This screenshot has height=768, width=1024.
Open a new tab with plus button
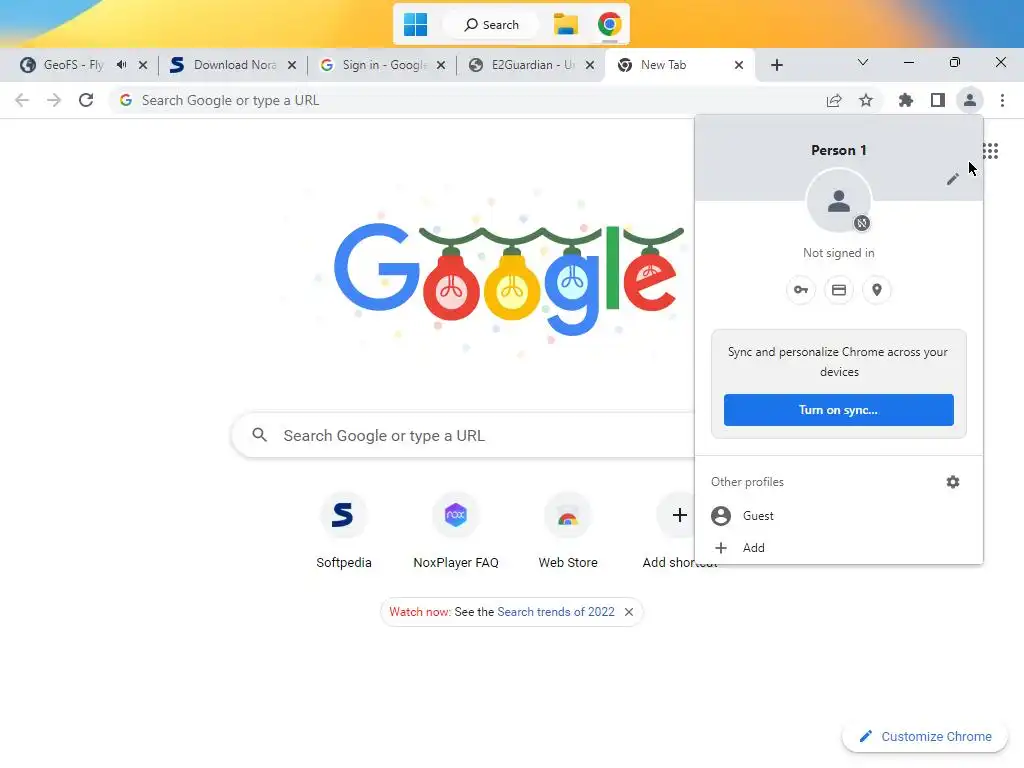point(776,65)
